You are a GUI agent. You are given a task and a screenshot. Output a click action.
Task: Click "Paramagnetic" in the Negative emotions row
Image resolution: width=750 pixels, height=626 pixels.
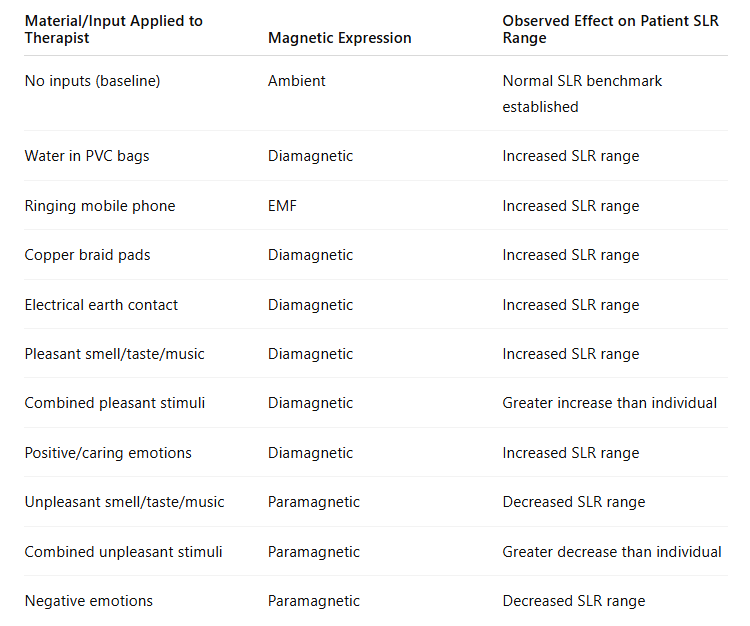[313, 601]
